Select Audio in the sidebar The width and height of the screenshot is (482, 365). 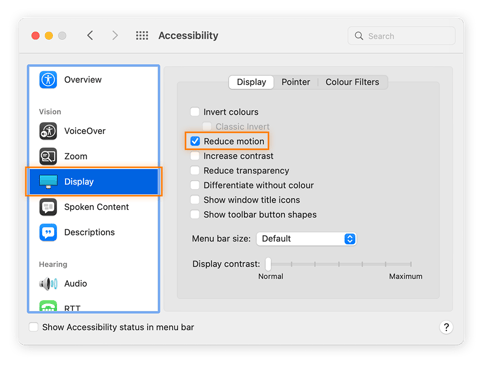coord(93,284)
